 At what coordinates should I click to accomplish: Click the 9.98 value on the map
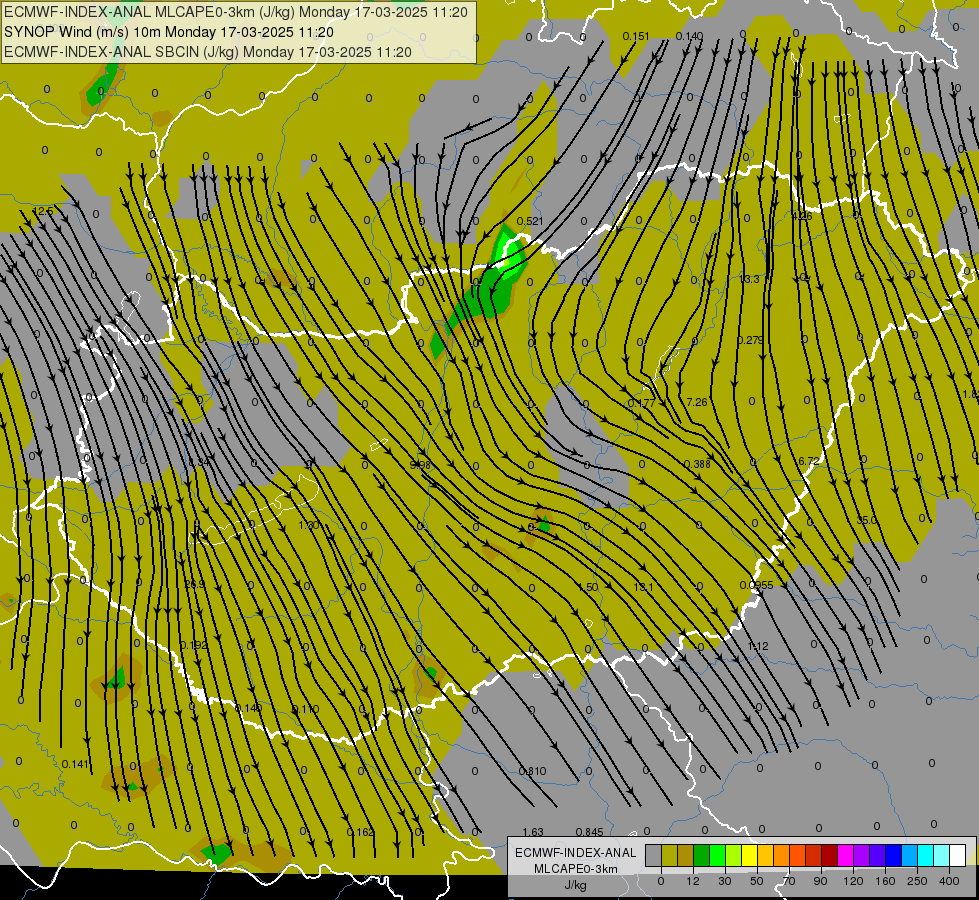pyautogui.click(x=420, y=465)
